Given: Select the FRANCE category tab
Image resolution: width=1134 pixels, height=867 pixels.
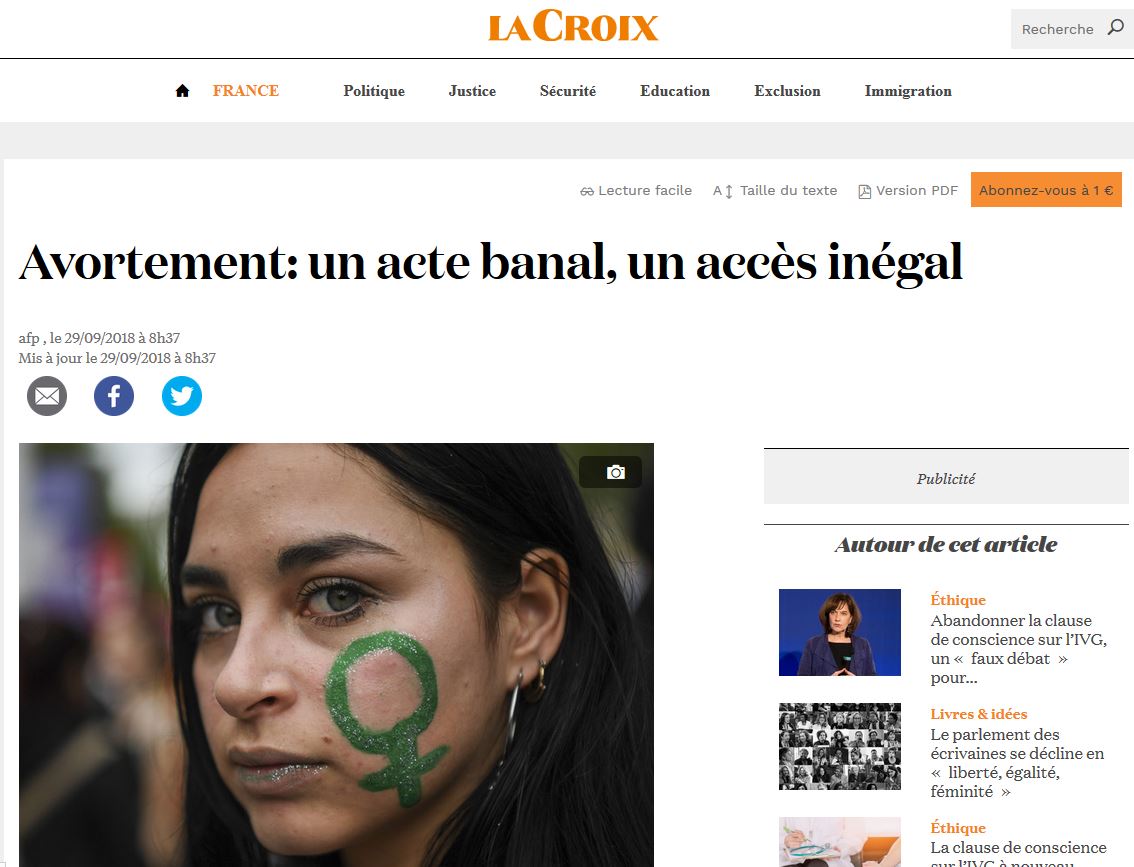Looking at the screenshot, I should click(x=246, y=91).
